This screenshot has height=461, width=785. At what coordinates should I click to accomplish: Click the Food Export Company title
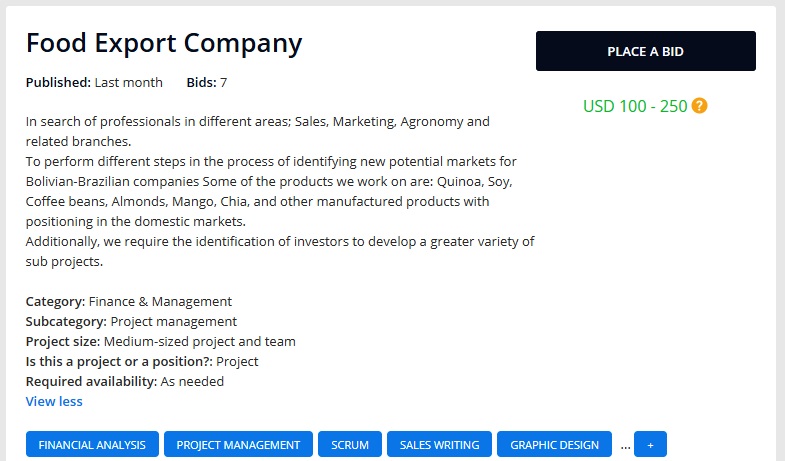(x=164, y=44)
